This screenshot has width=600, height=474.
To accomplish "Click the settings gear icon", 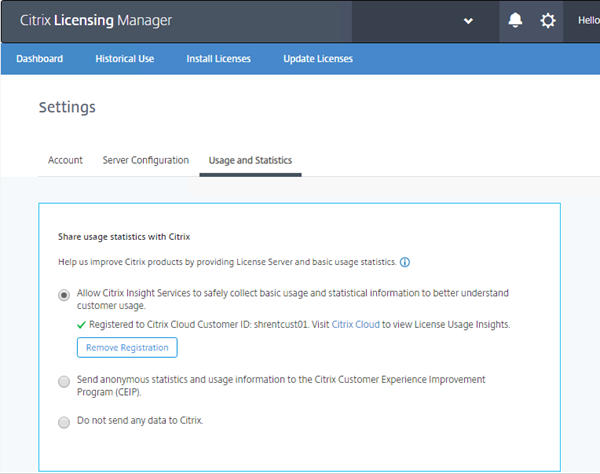I will 548,21.
